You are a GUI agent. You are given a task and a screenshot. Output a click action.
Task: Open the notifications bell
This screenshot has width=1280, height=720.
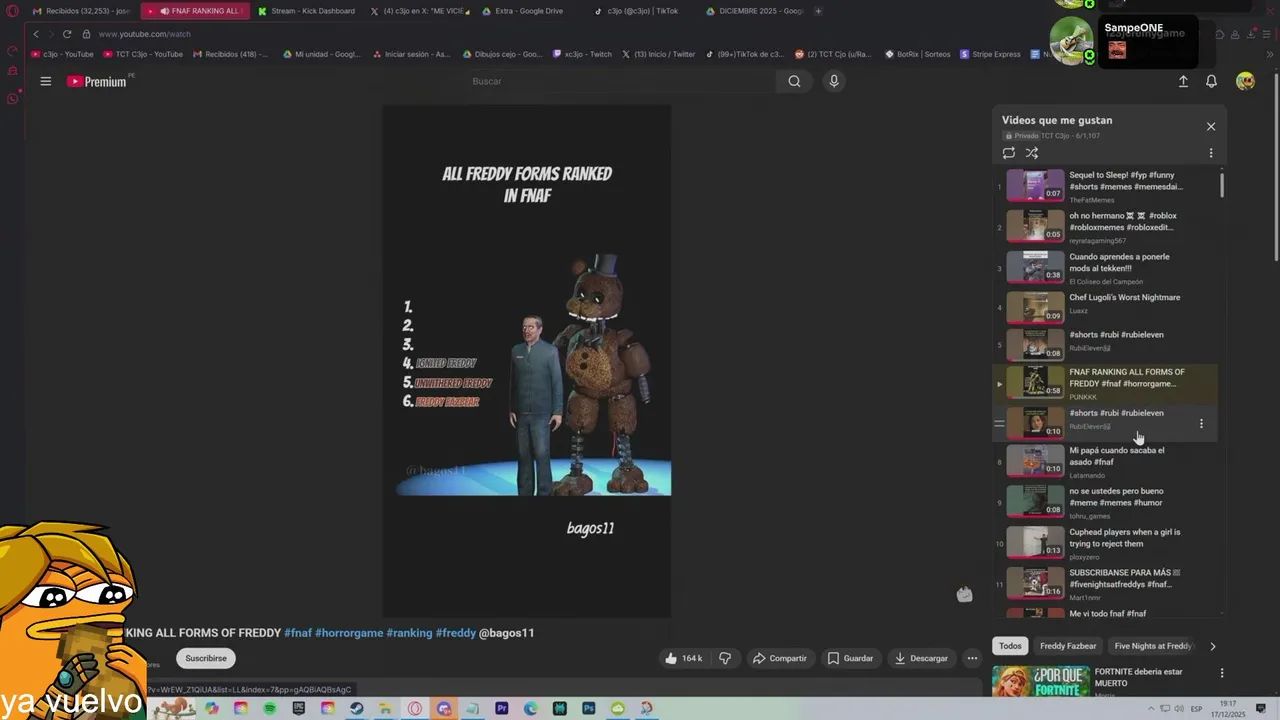[x=1211, y=81]
